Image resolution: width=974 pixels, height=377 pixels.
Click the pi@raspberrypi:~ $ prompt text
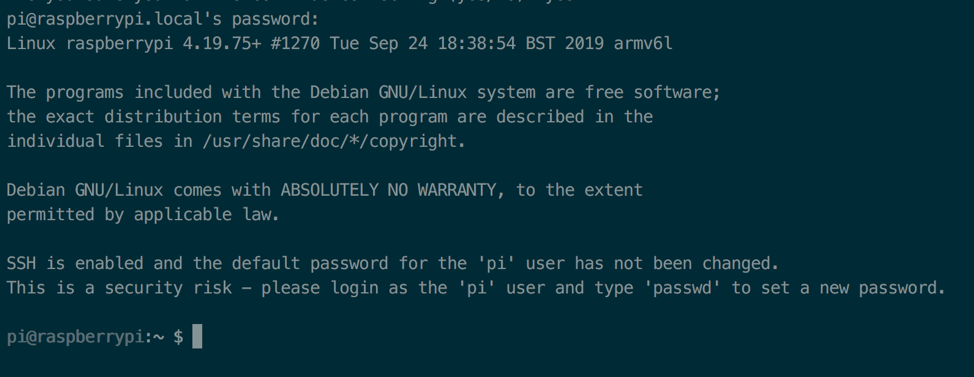(95, 337)
